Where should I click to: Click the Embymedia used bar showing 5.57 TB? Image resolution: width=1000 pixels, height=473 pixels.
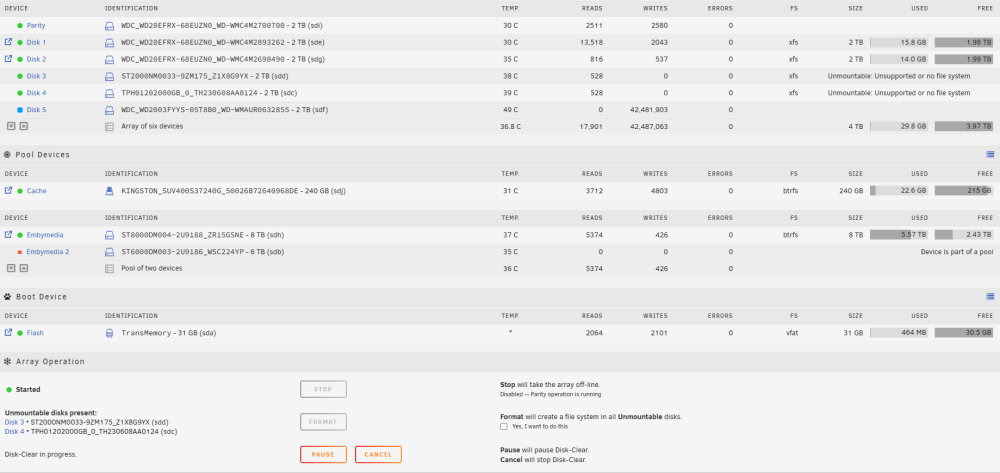pos(899,235)
